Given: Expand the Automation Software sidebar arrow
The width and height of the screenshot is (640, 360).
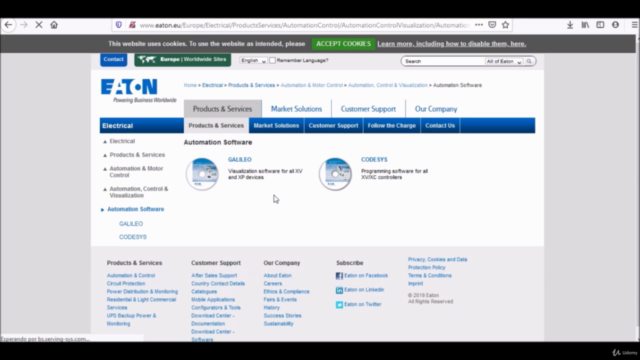Looking at the screenshot, I should click(102, 210).
